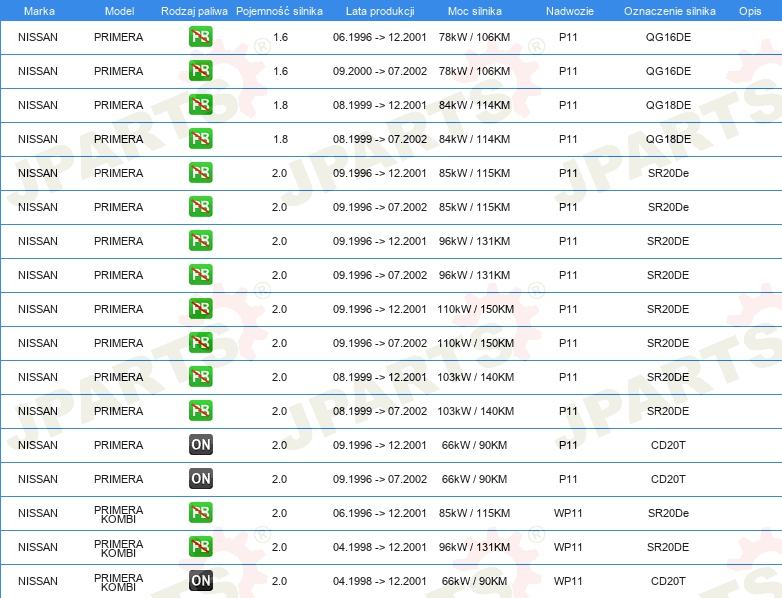Click the PB icon in the 110kW row ending 12.2001
This screenshot has height=598, width=782.
(x=200, y=309)
